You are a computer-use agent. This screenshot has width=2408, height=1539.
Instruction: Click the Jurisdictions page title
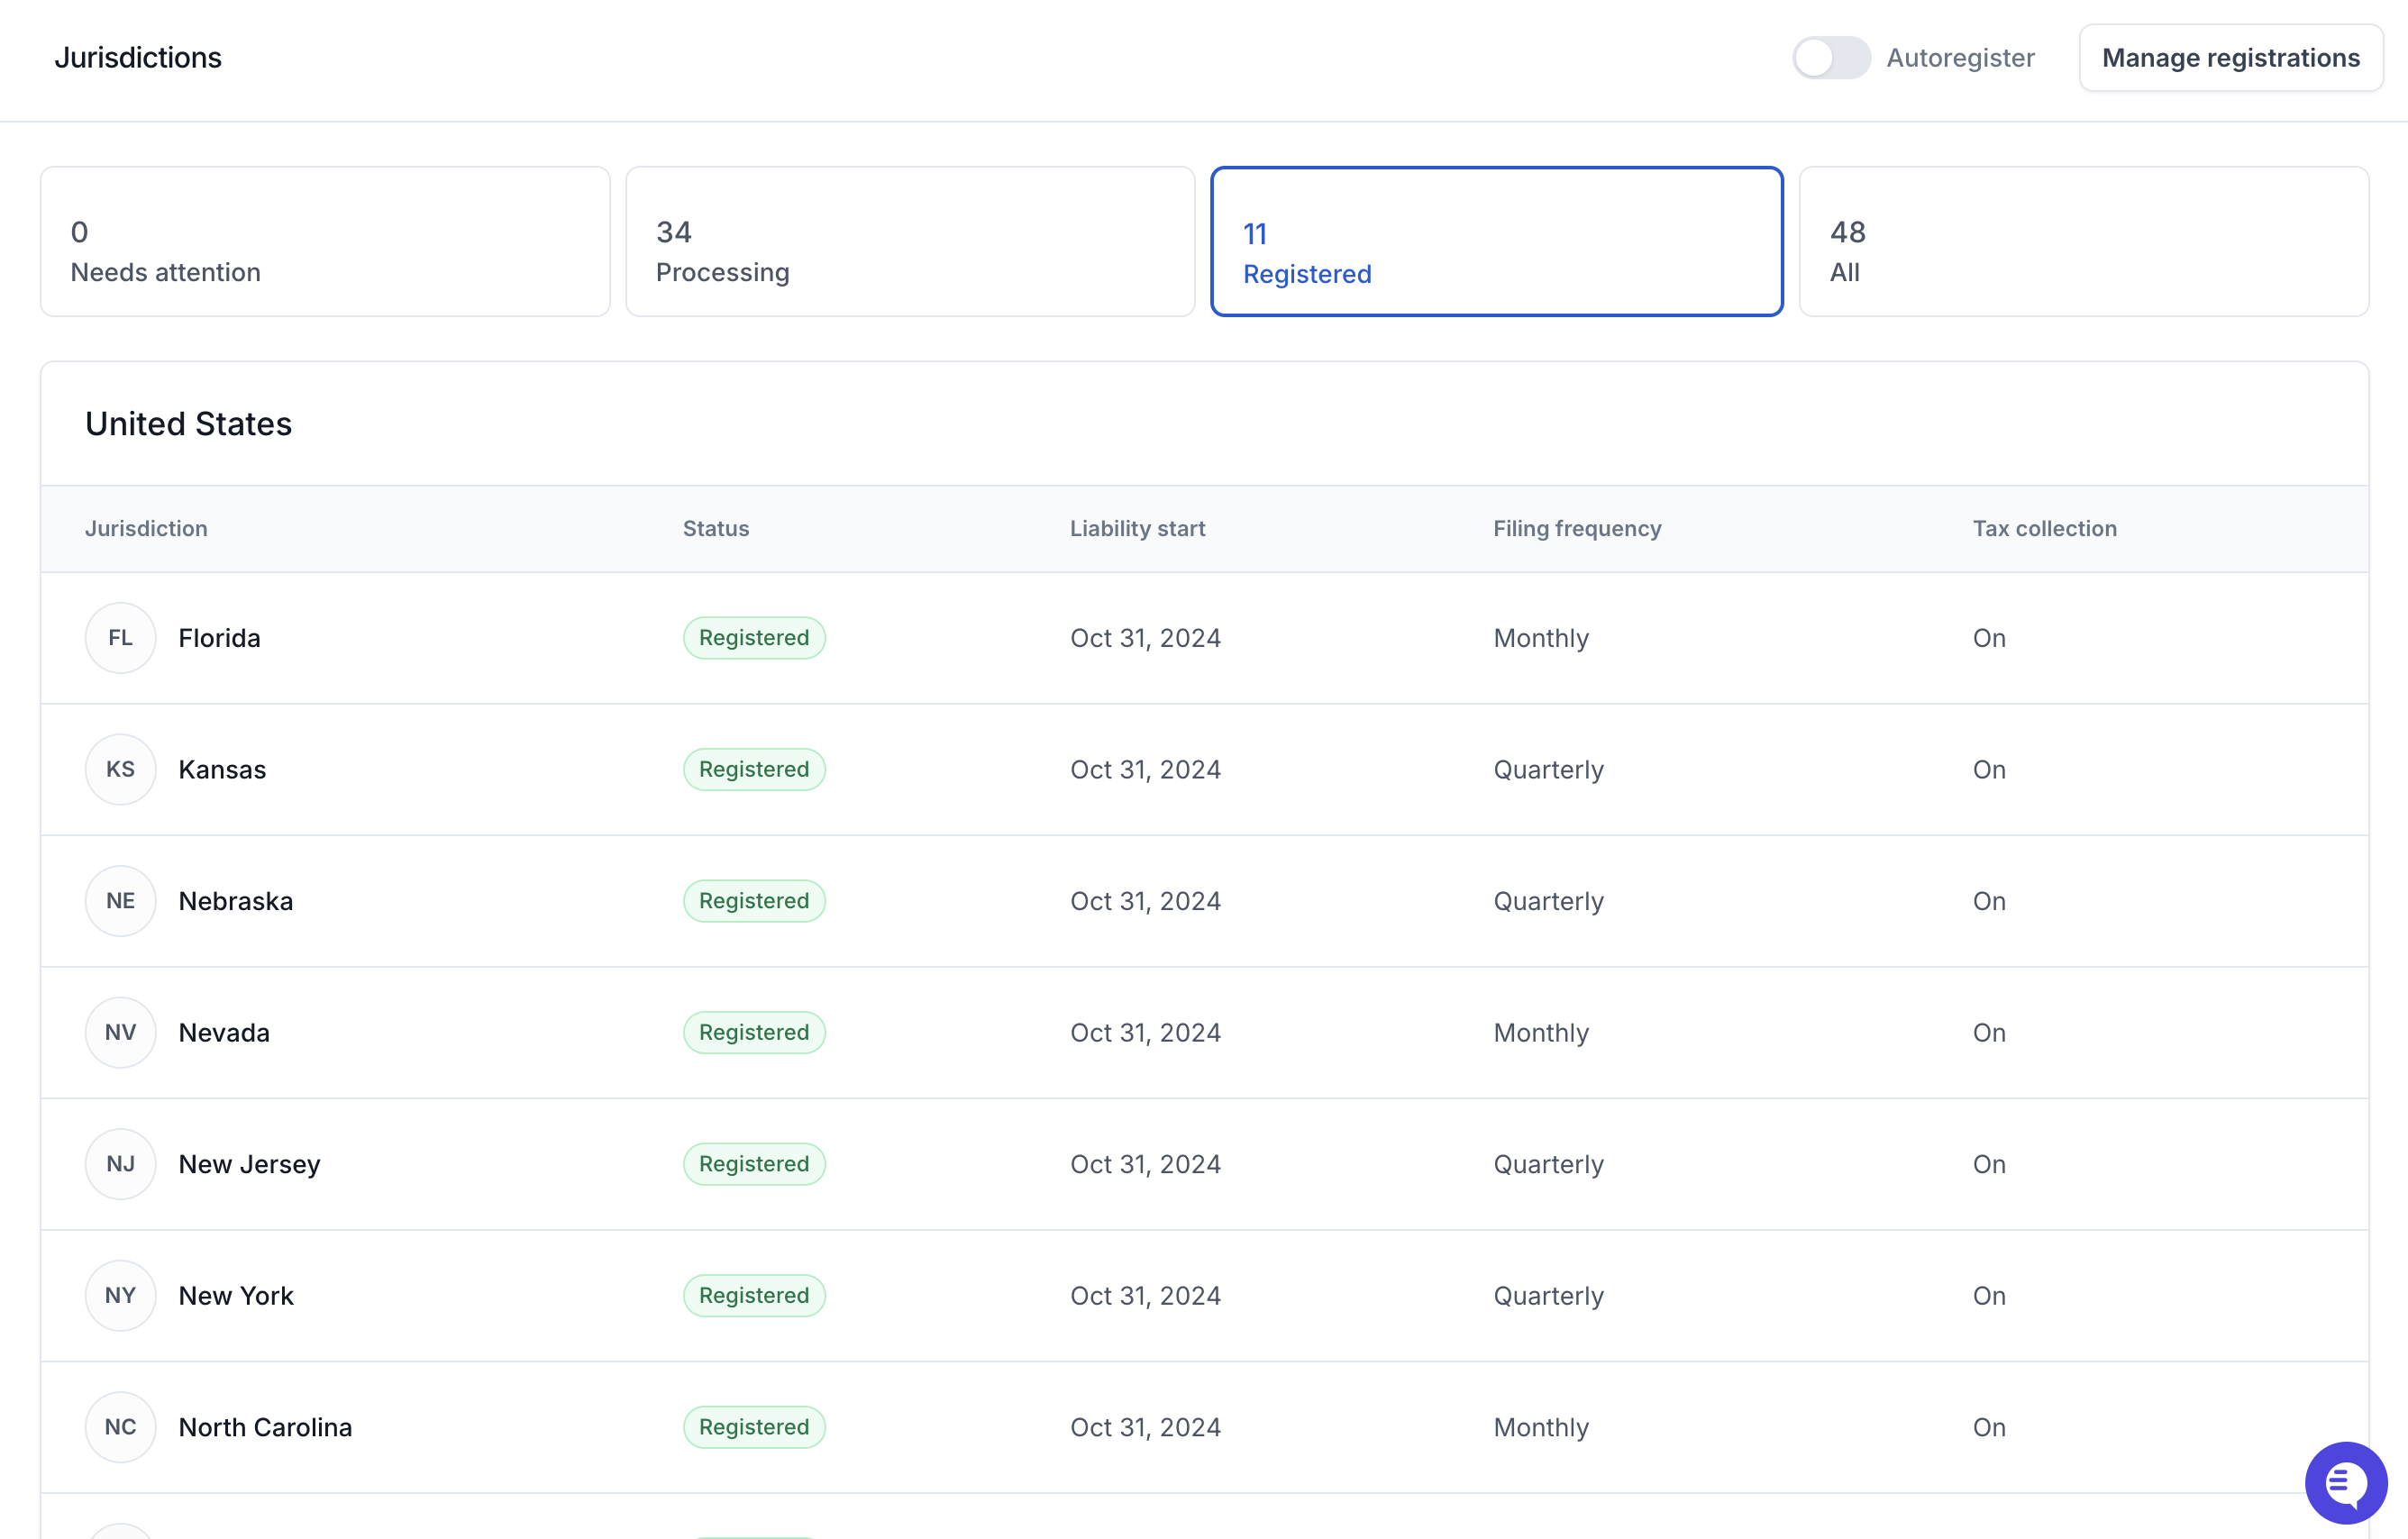(138, 58)
